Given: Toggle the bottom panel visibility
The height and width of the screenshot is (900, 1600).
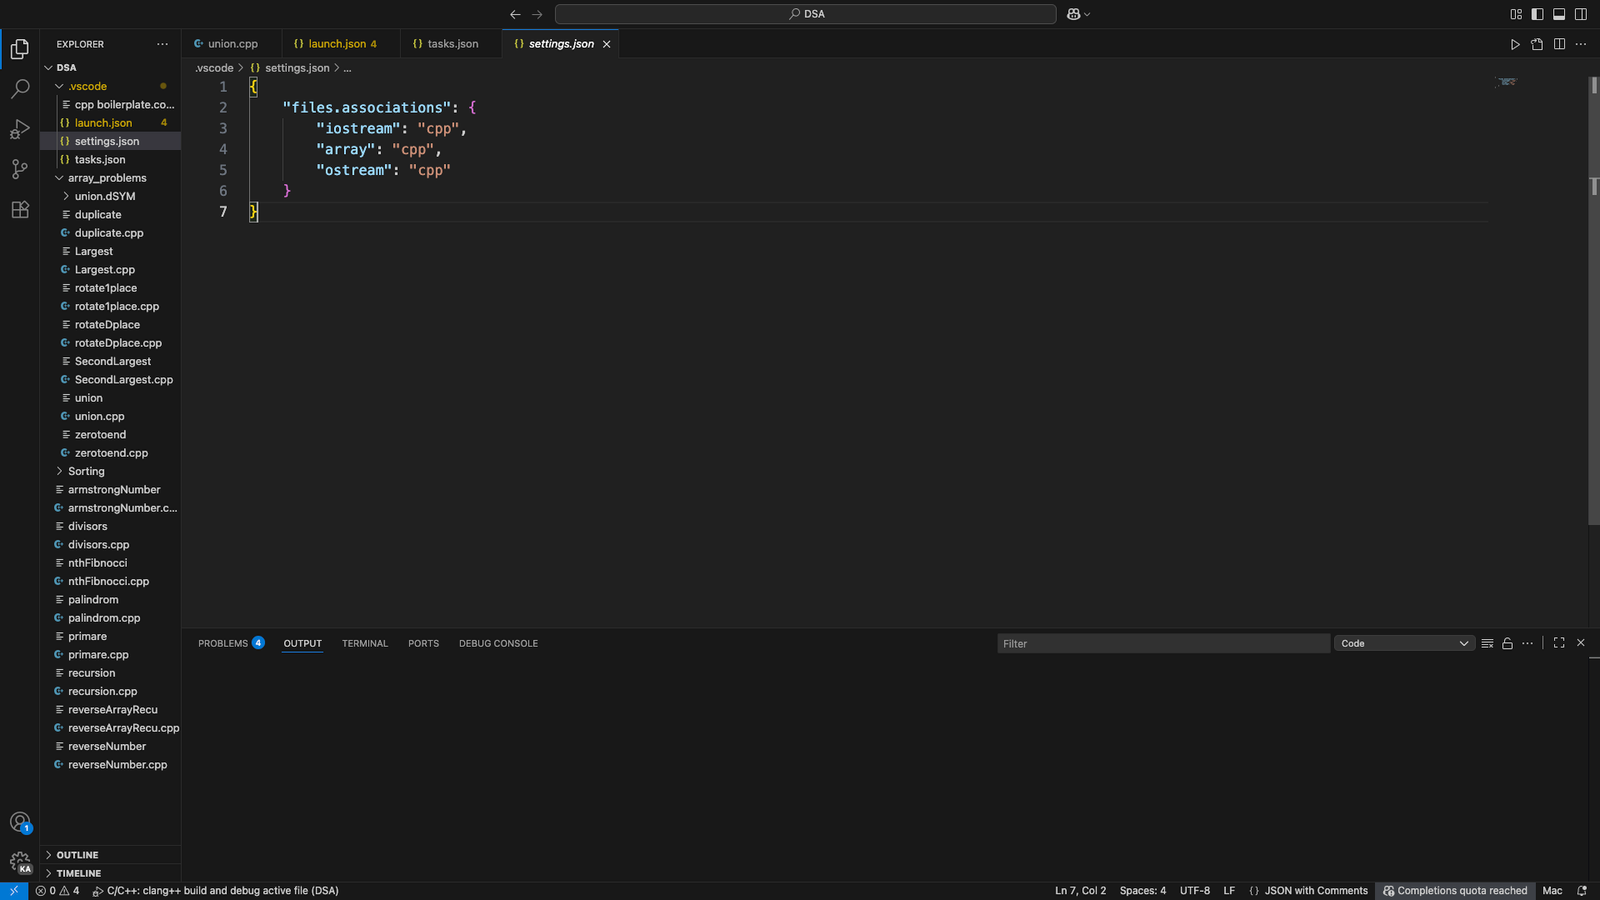Looking at the screenshot, I should point(1558,14).
